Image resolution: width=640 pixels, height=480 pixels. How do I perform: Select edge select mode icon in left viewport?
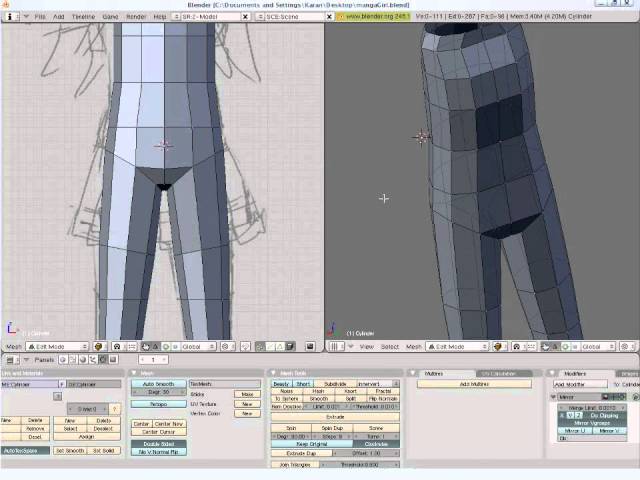pos(270,347)
